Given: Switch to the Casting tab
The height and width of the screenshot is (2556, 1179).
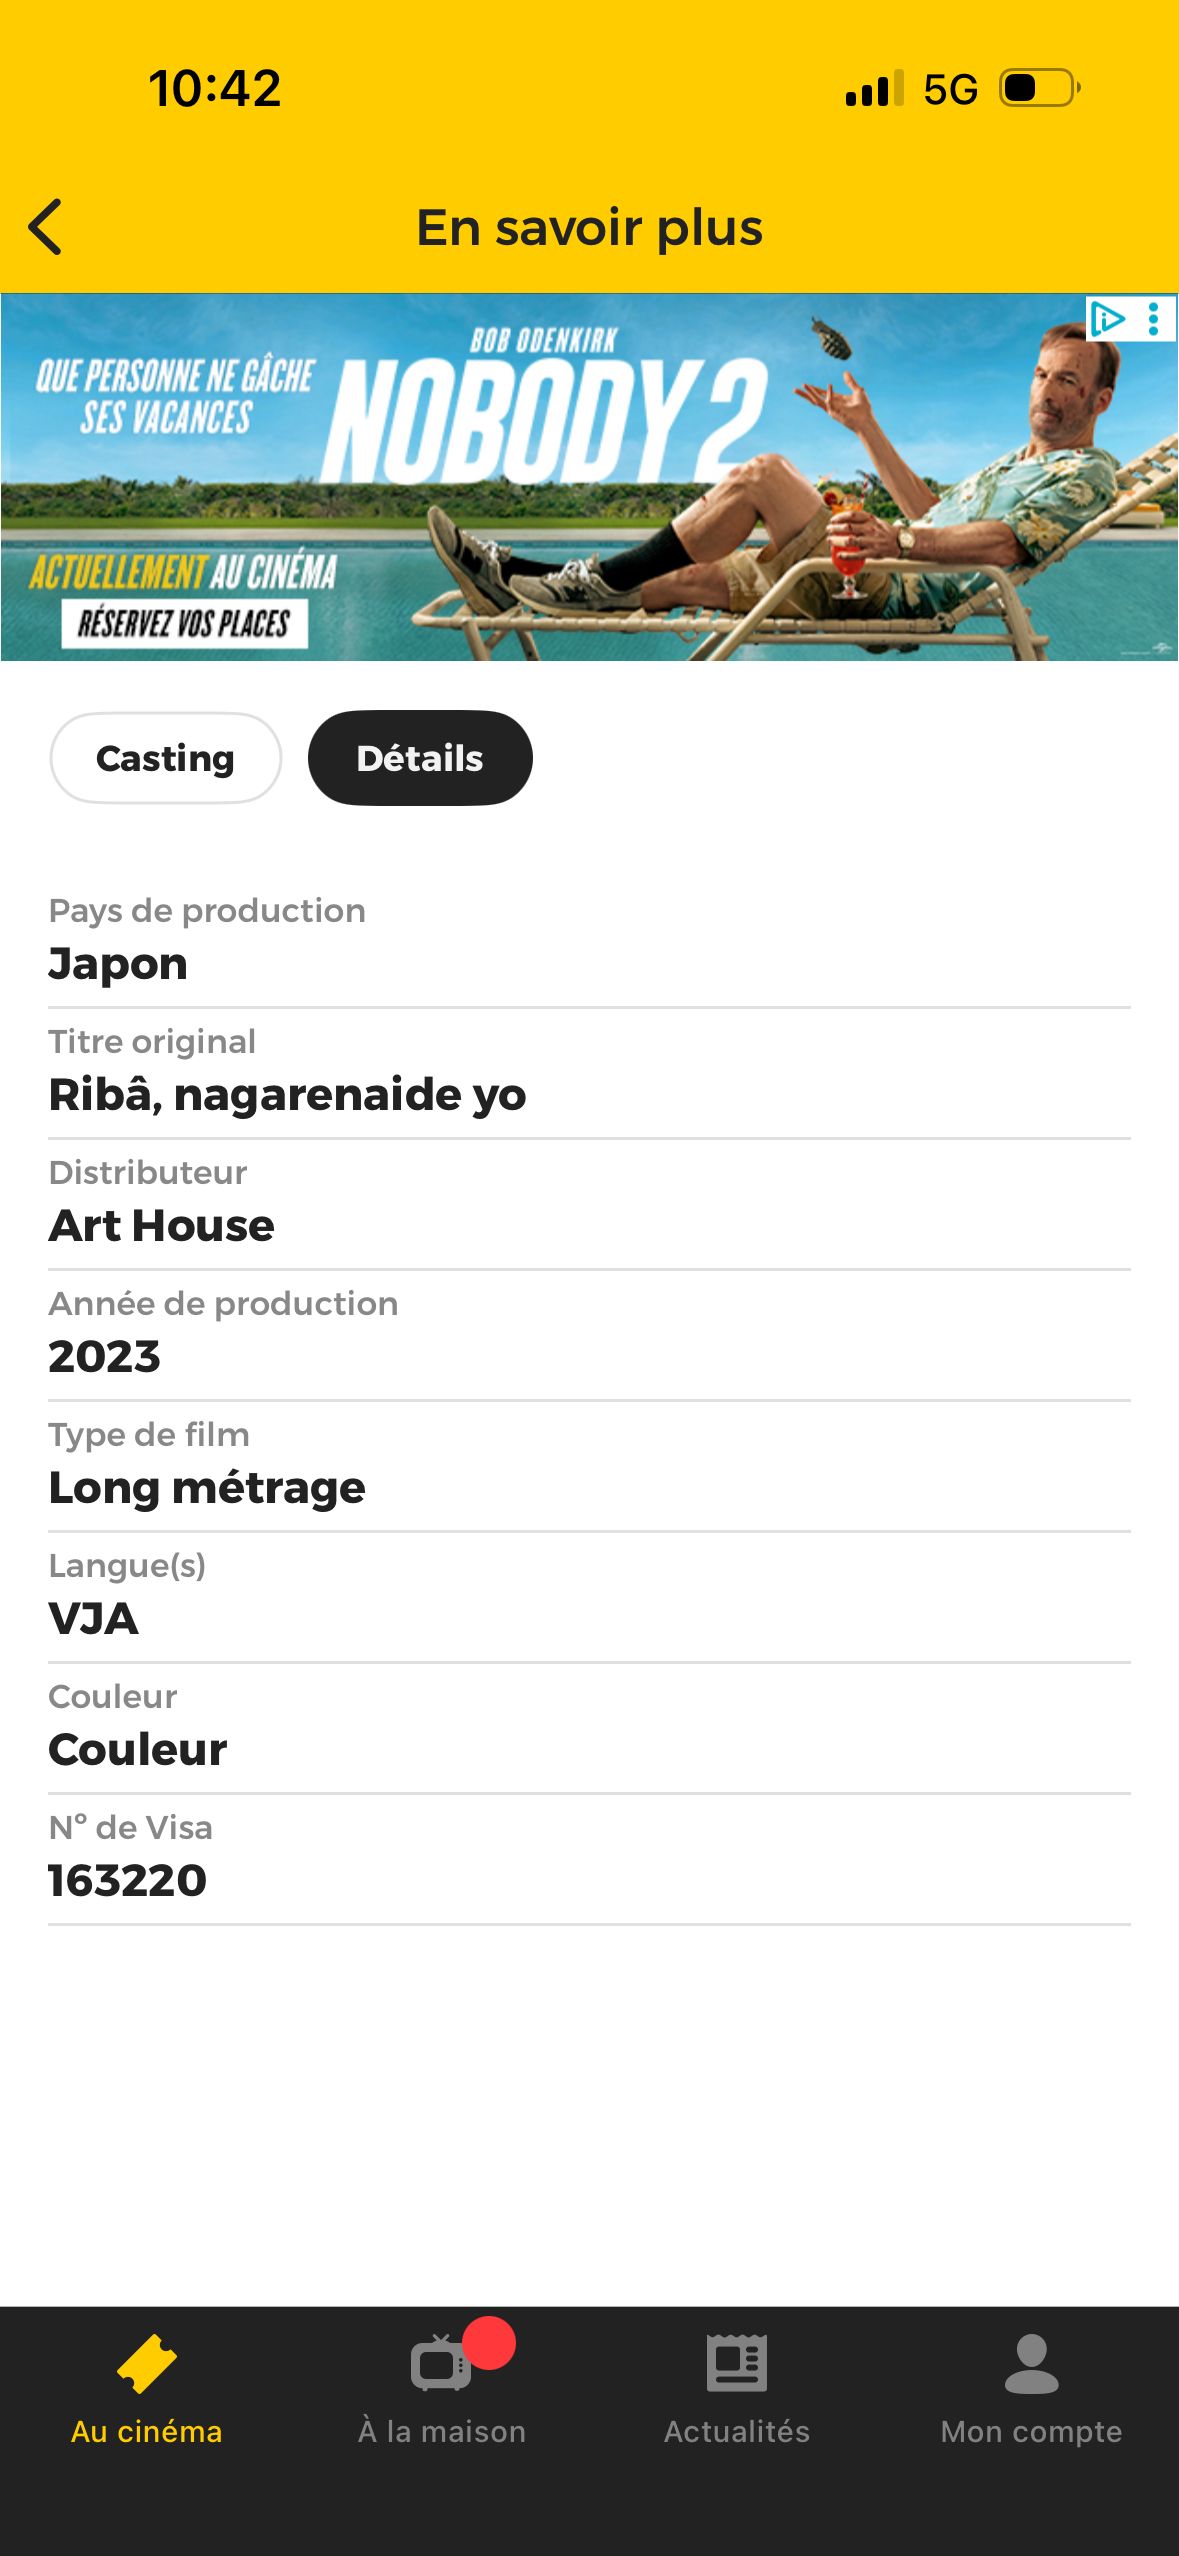Looking at the screenshot, I should pyautogui.click(x=166, y=758).
